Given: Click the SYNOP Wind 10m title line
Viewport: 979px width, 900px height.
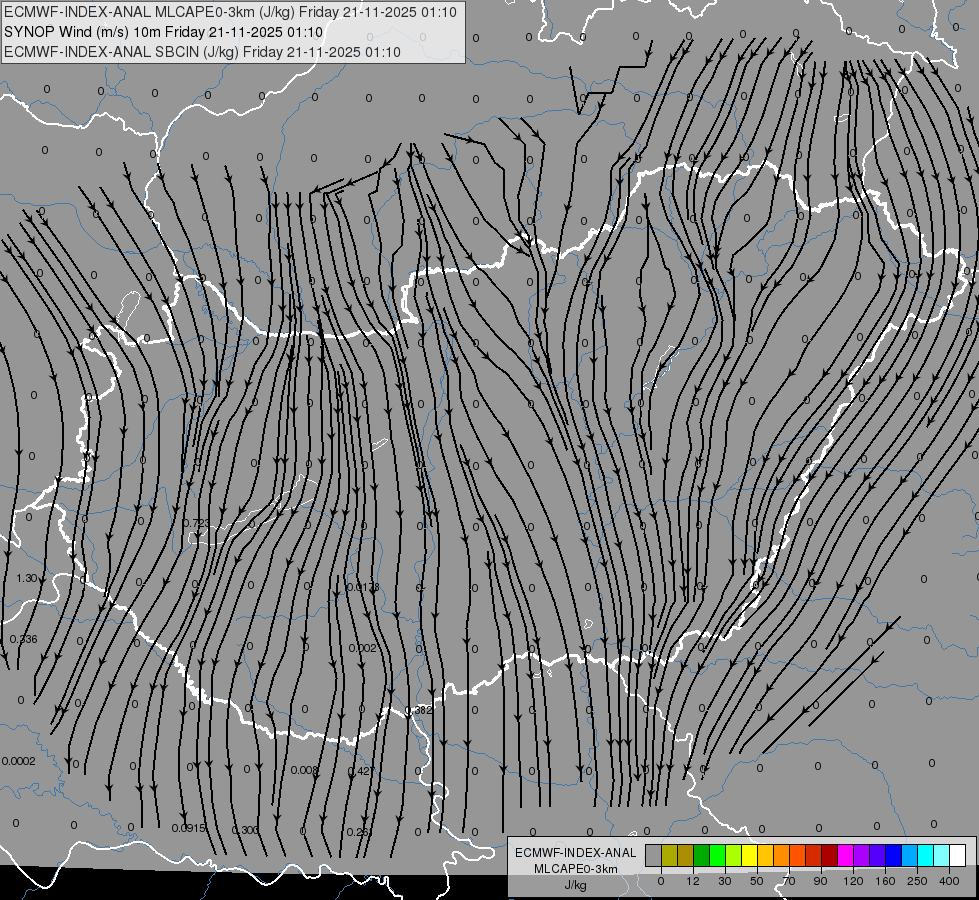Looking at the screenshot, I should click(x=164, y=32).
